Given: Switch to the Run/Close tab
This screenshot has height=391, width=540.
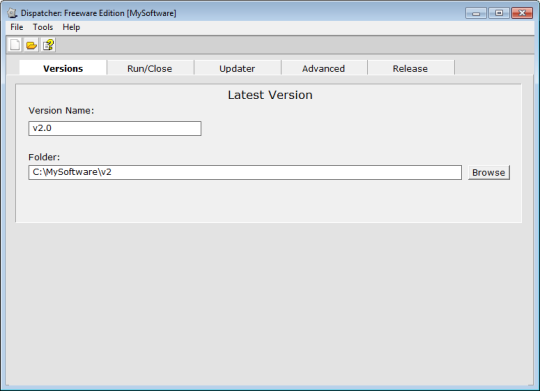Looking at the screenshot, I should [x=150, y=68].
